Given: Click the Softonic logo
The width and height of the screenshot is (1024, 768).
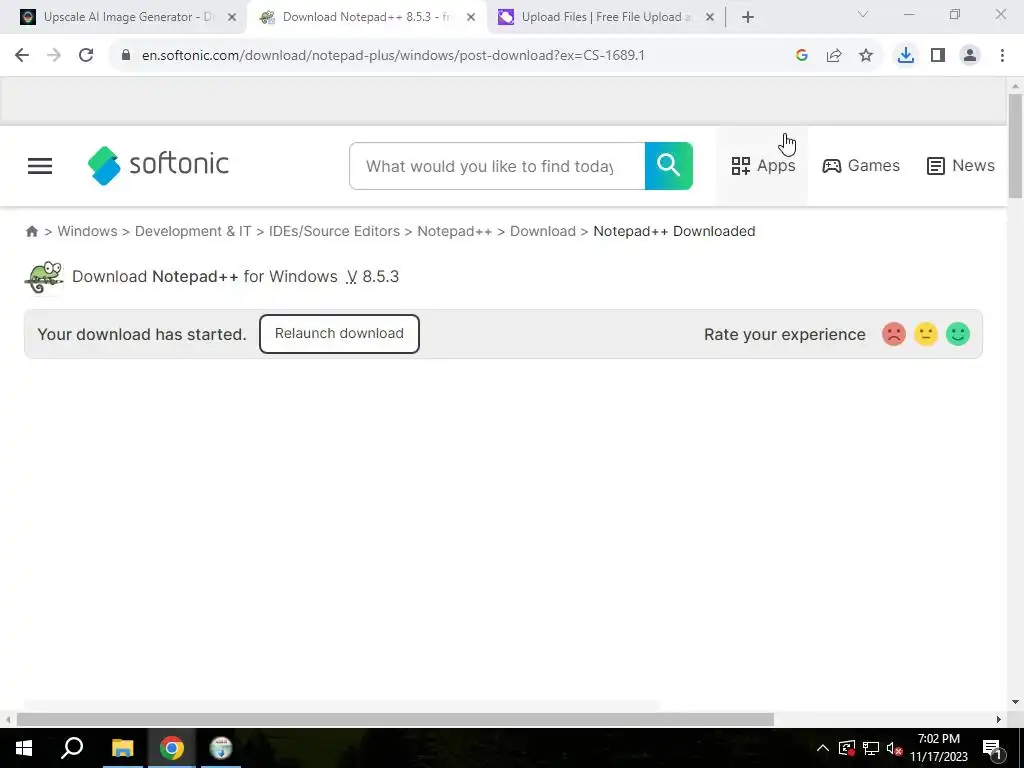Looking at the screenshot, I should tap(158, 165).
